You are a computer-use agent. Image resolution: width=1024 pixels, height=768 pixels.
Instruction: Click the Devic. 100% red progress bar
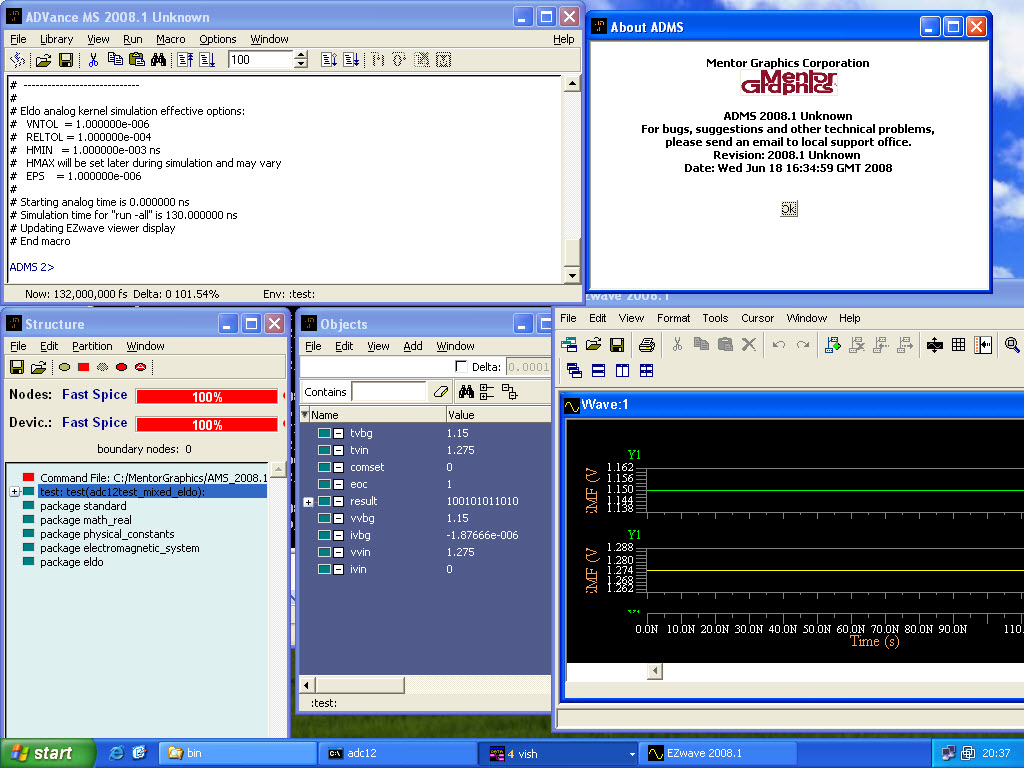coord(207,424)
